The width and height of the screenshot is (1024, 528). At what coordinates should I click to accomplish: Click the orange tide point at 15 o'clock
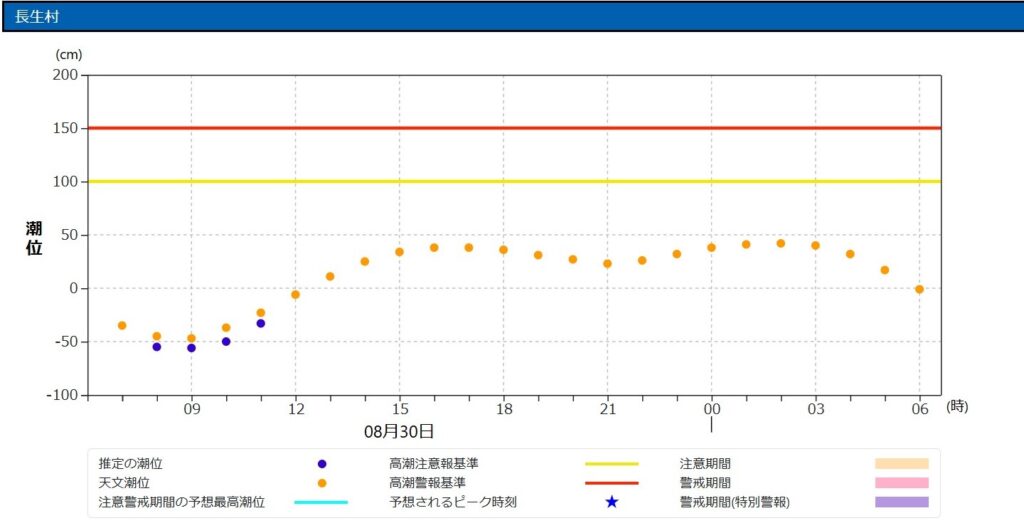(x=400, y=252)
